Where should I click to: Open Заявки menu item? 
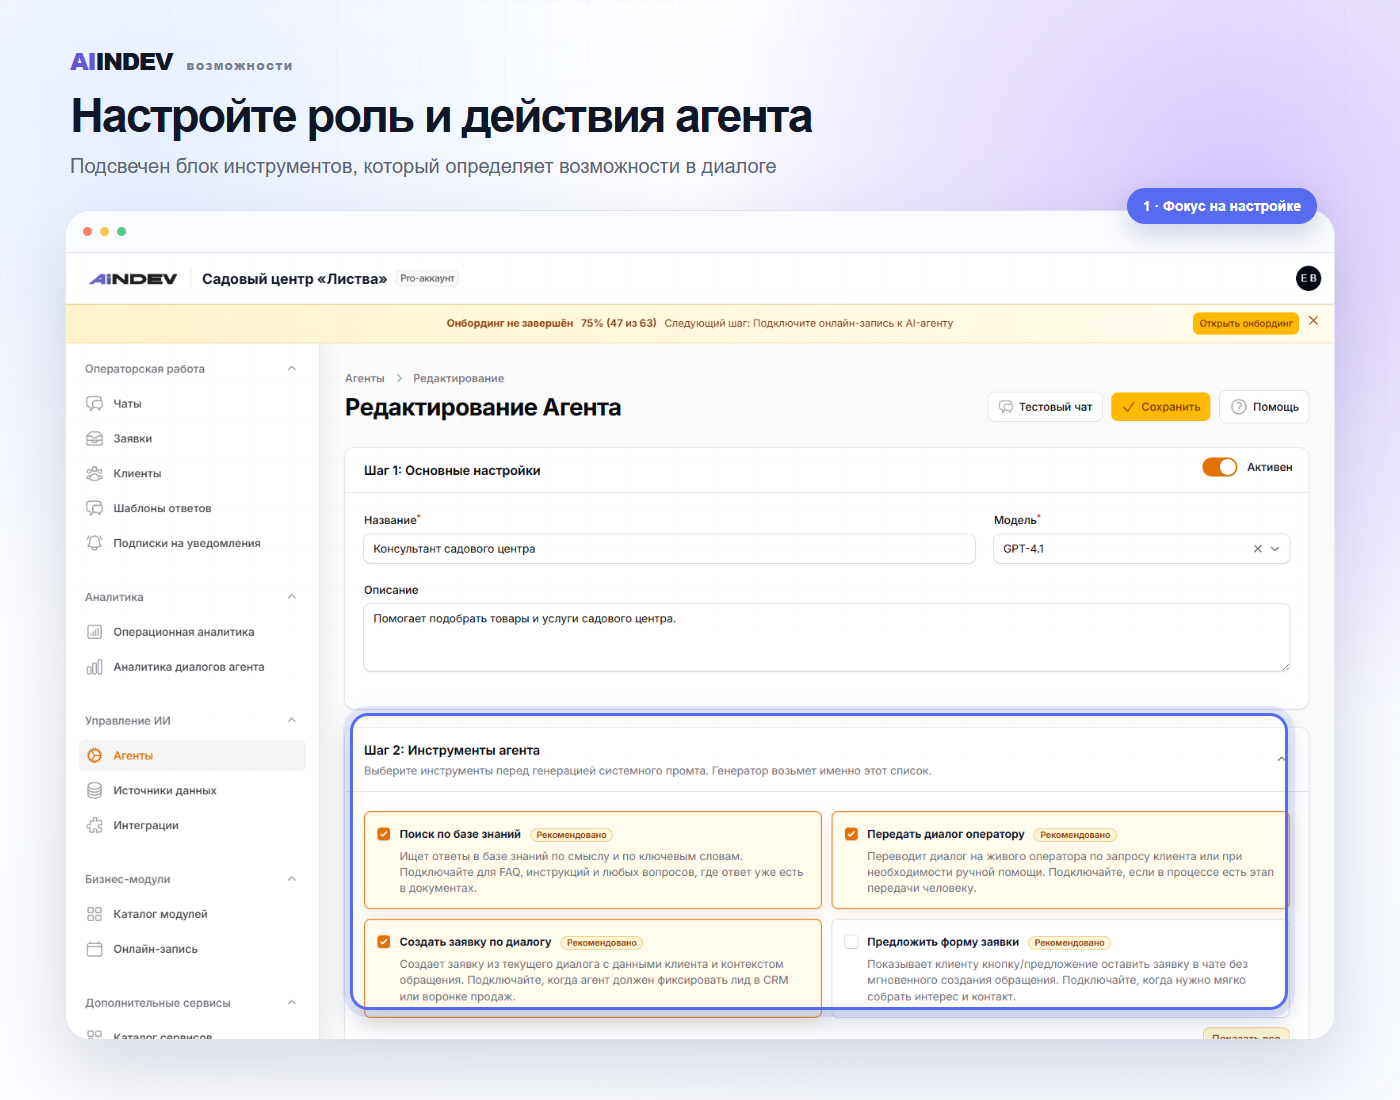[x=192, y=439]
